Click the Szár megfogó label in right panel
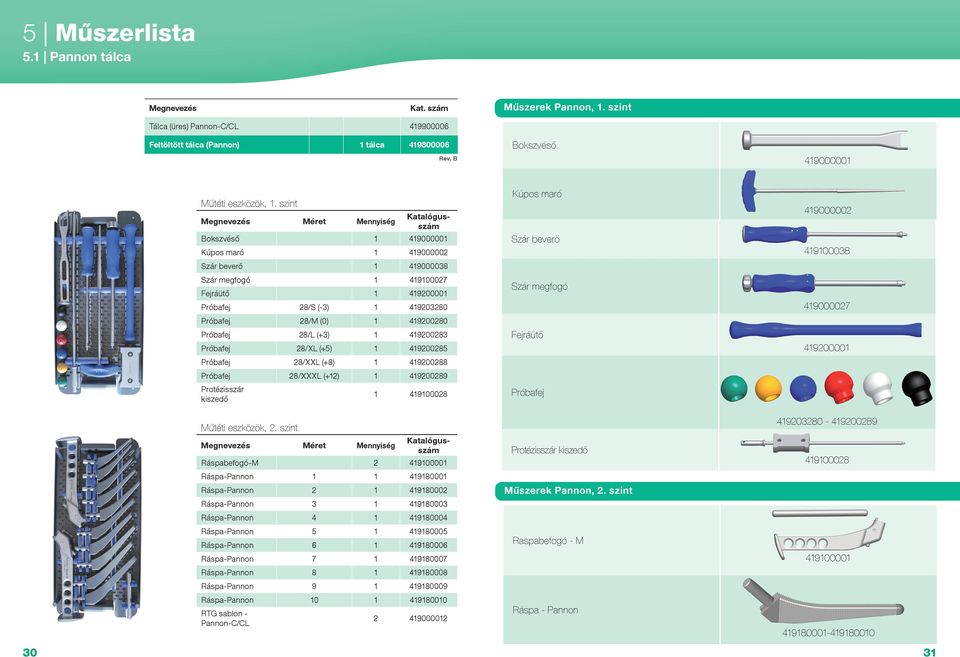Image resolution: width=960 pixels, height=657 pixels. point(539,287)
